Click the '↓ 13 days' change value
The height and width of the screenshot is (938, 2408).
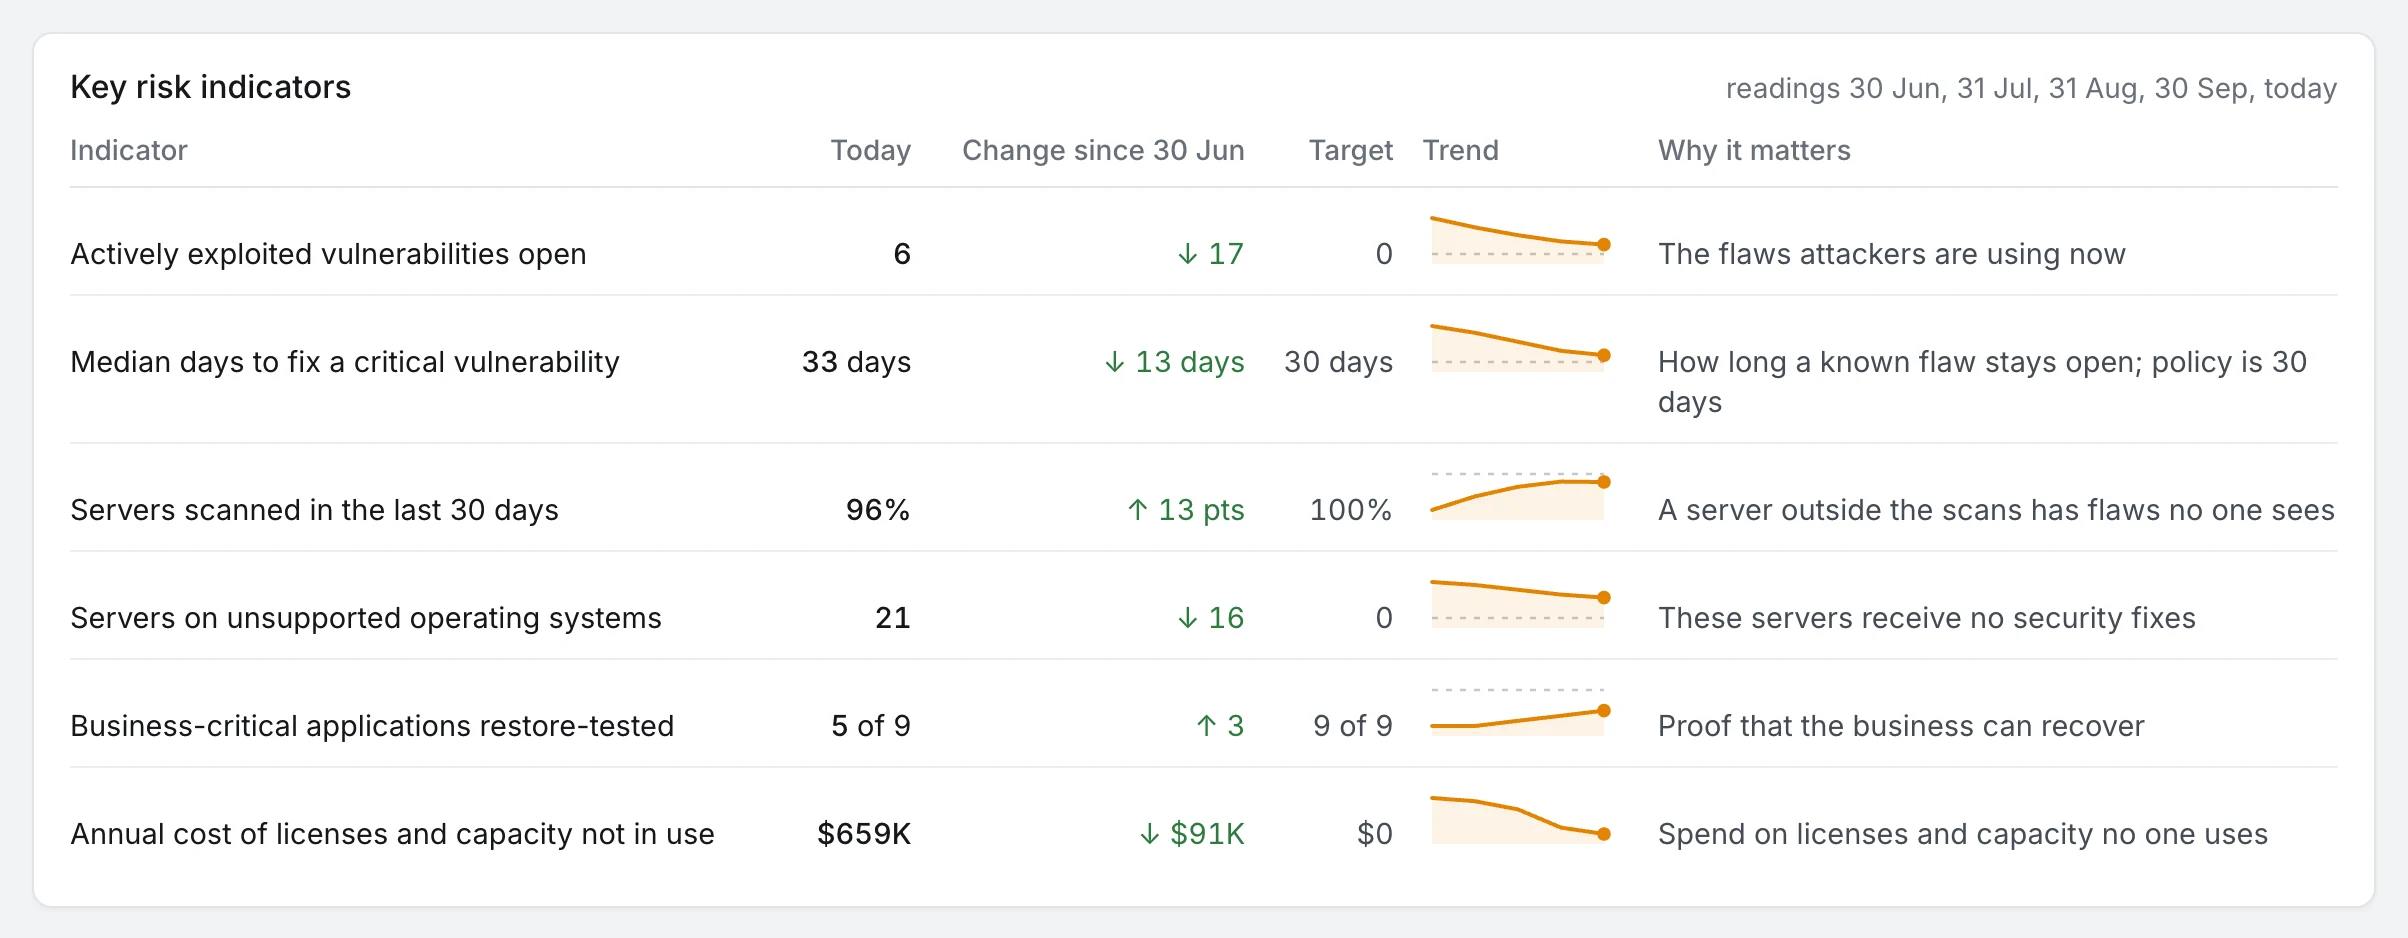point(1174,362)
